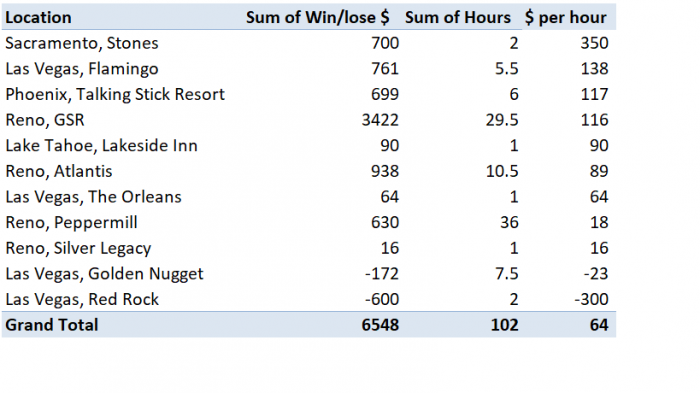Select the Location column header
The width and height of the screenshot is (700, 393).
[x=38, y=17]
